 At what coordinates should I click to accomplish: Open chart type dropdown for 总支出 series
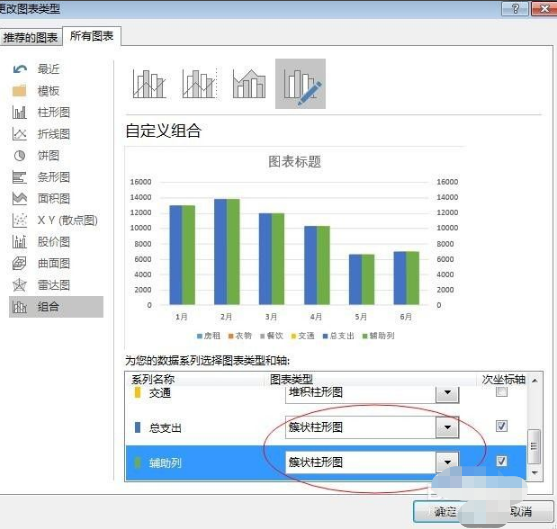(x=447, y=427)
